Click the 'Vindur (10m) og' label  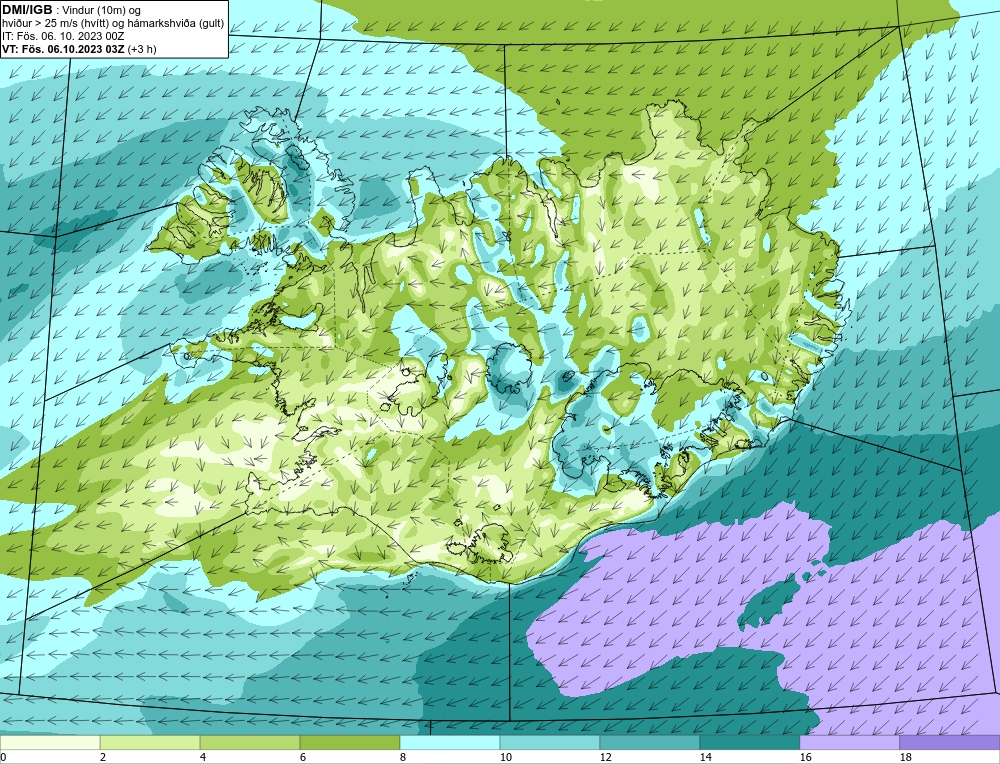(x=102, y=10)
